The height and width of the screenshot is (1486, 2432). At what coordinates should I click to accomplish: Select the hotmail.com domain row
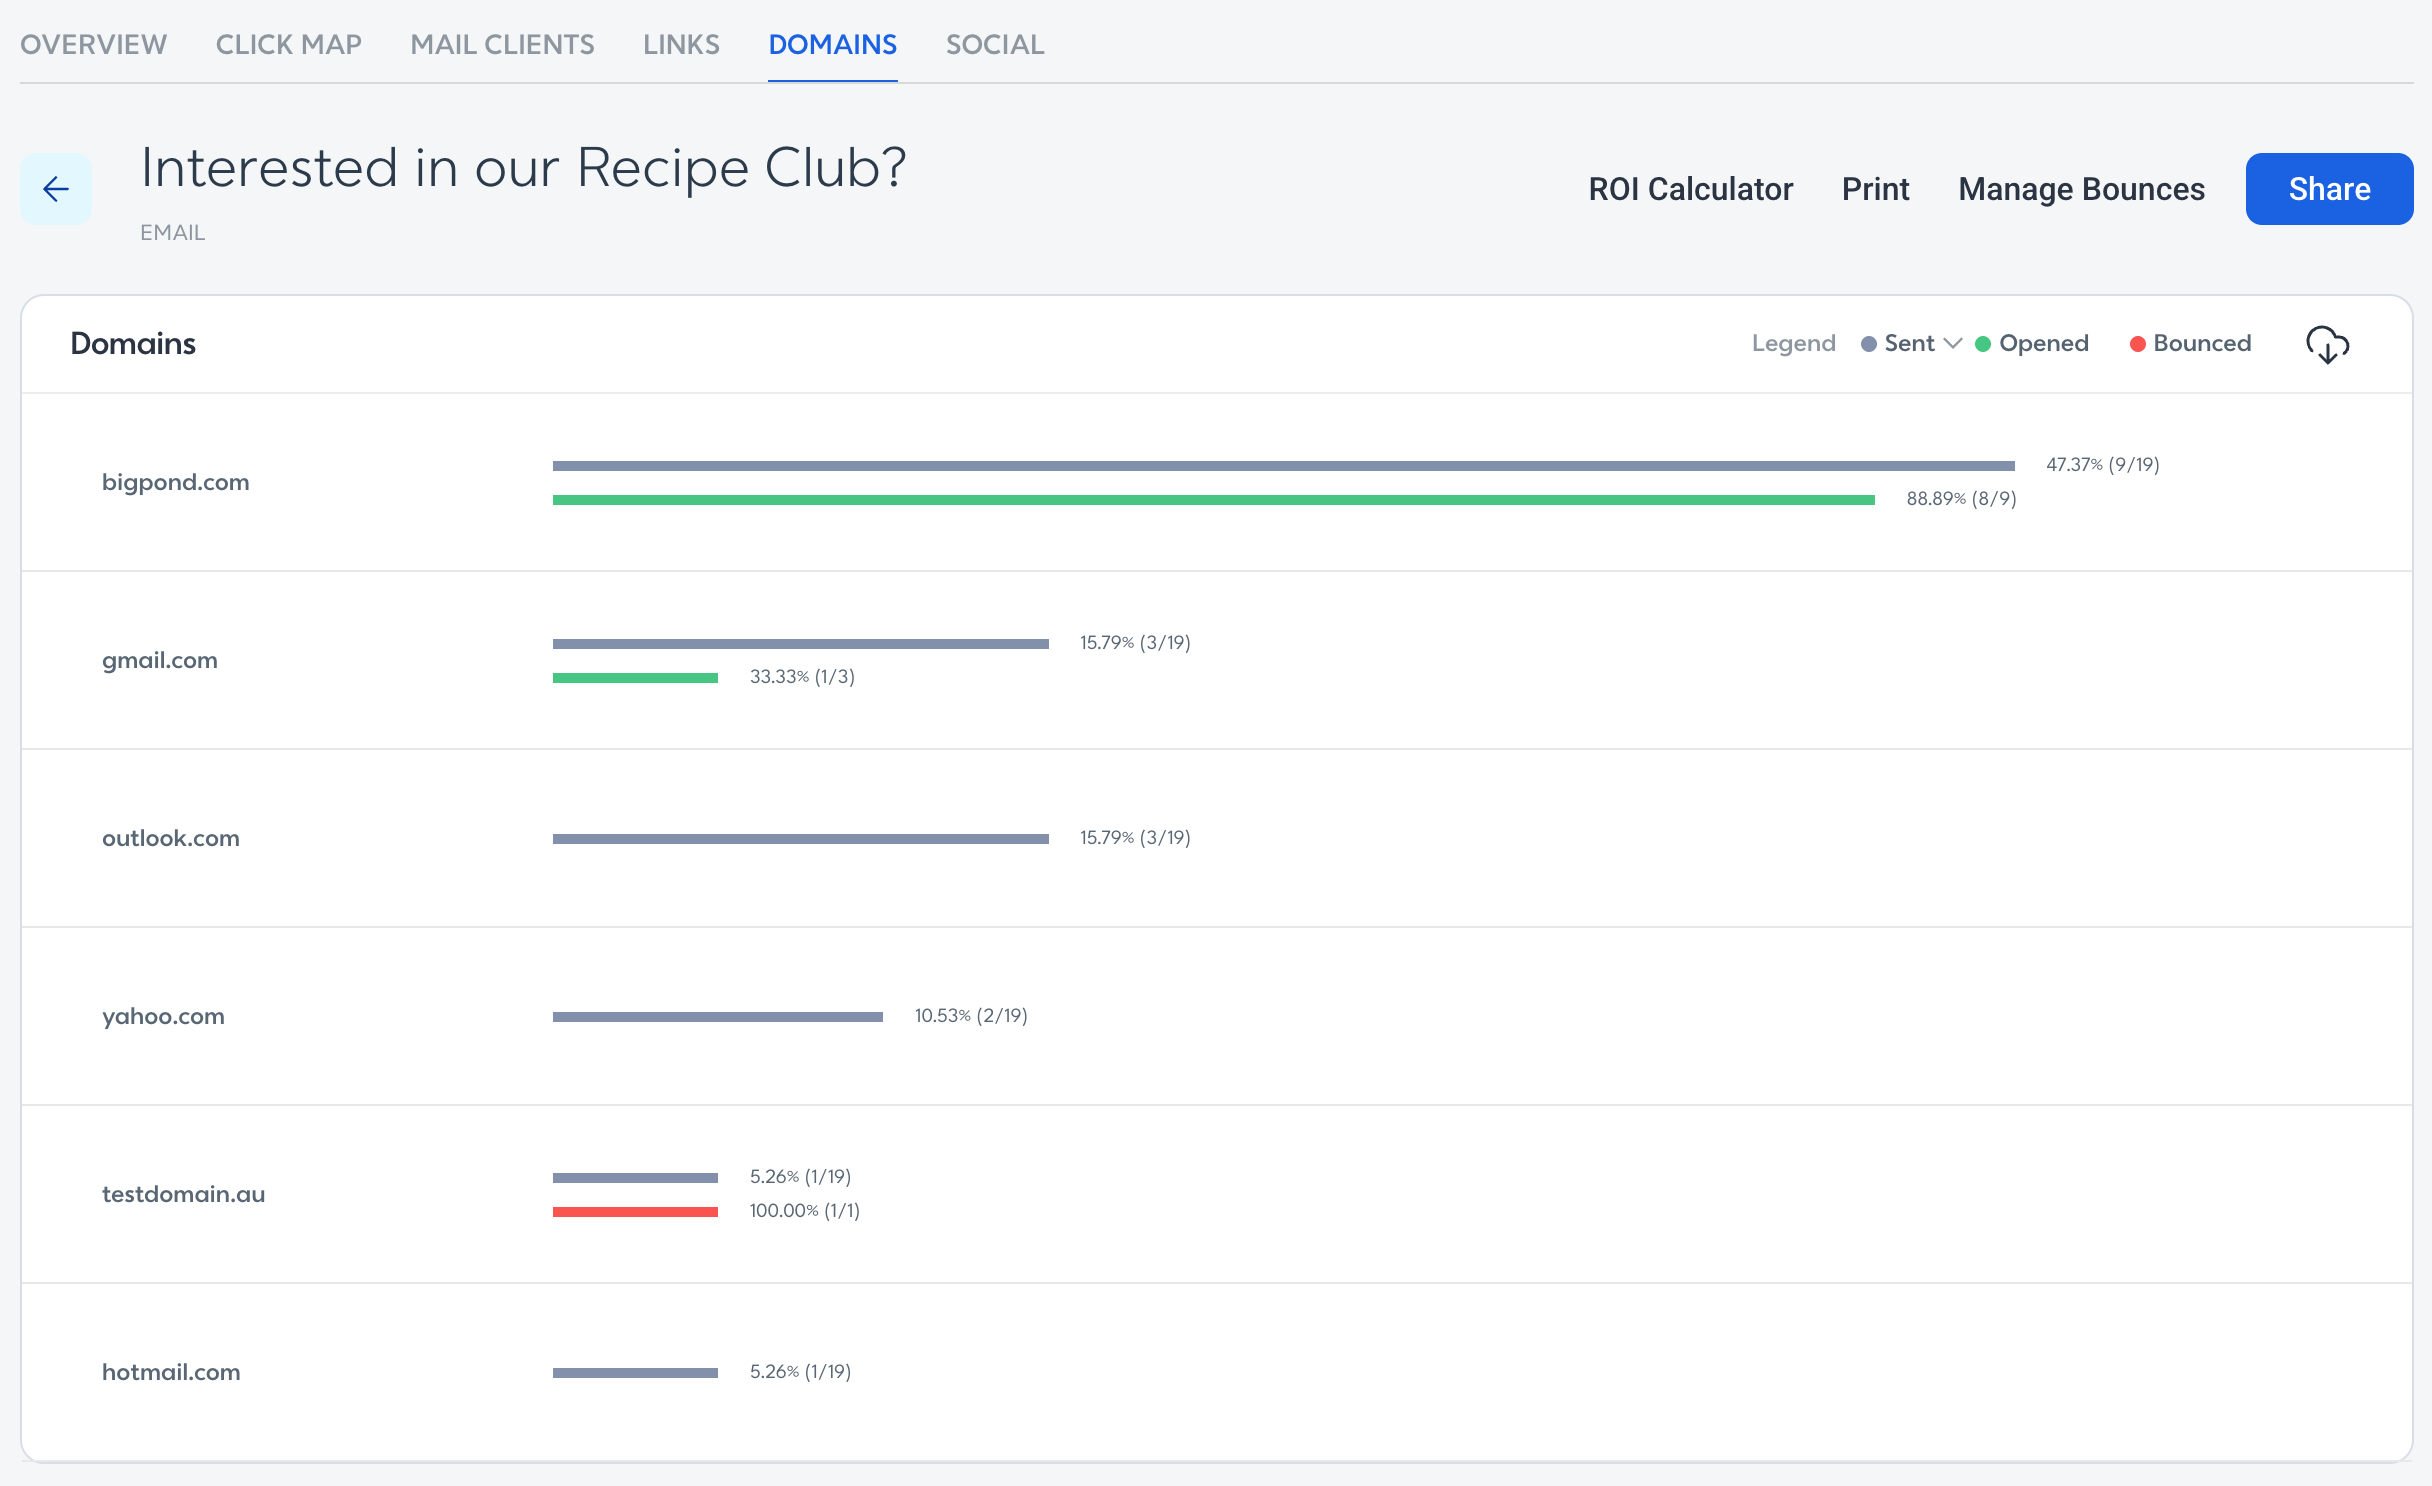1217,1372
